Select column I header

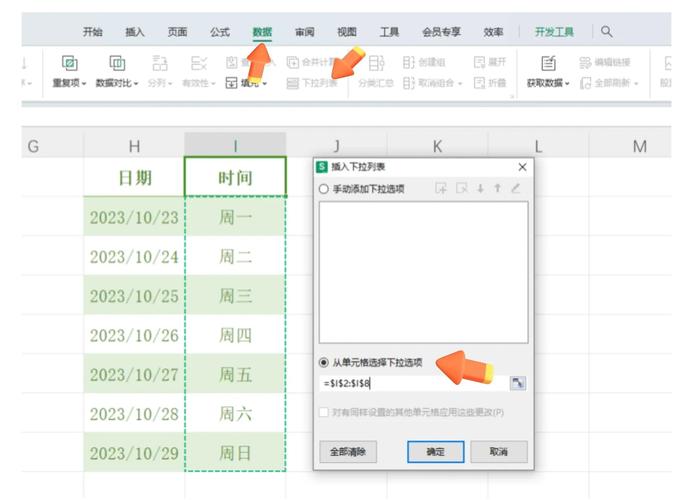[235, 146]
